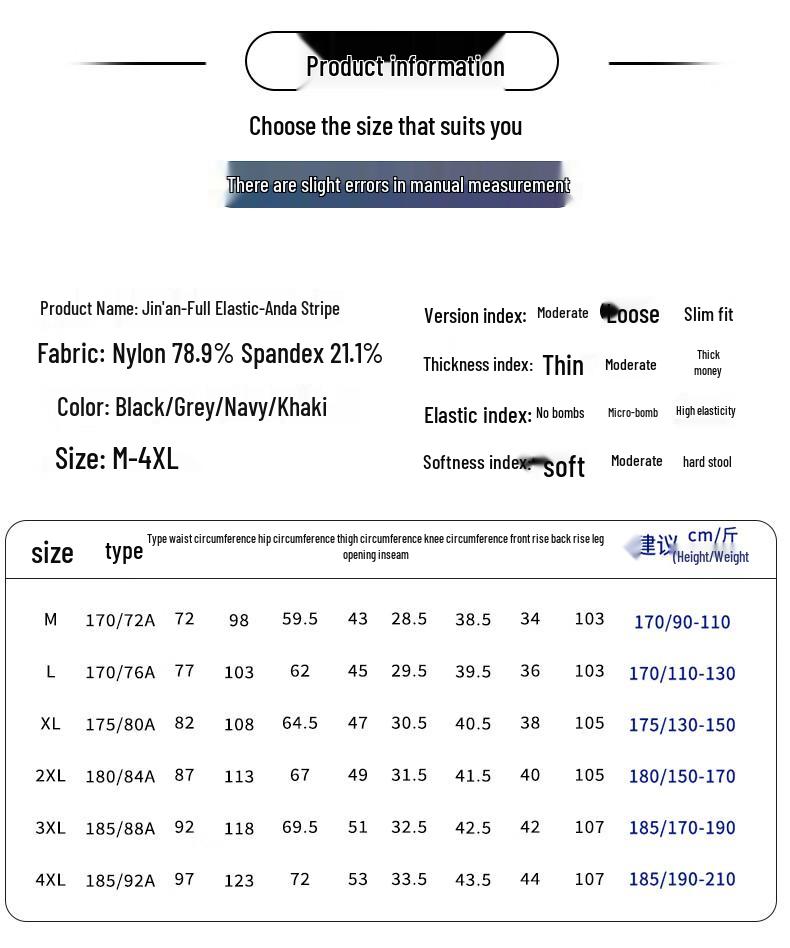Screen dimensions: 790x948
Task: Select the Slim fit version option
Action: tap(708, 314)
